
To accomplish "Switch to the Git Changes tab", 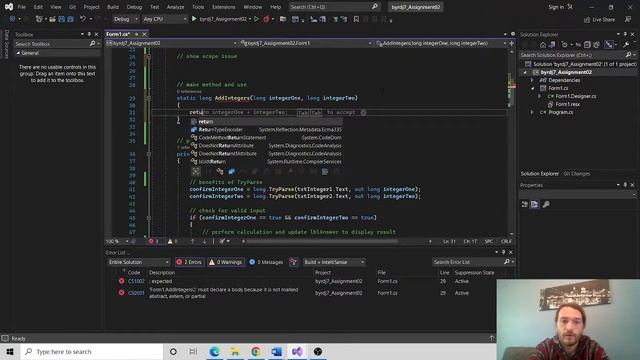I will tap(576, 173).
